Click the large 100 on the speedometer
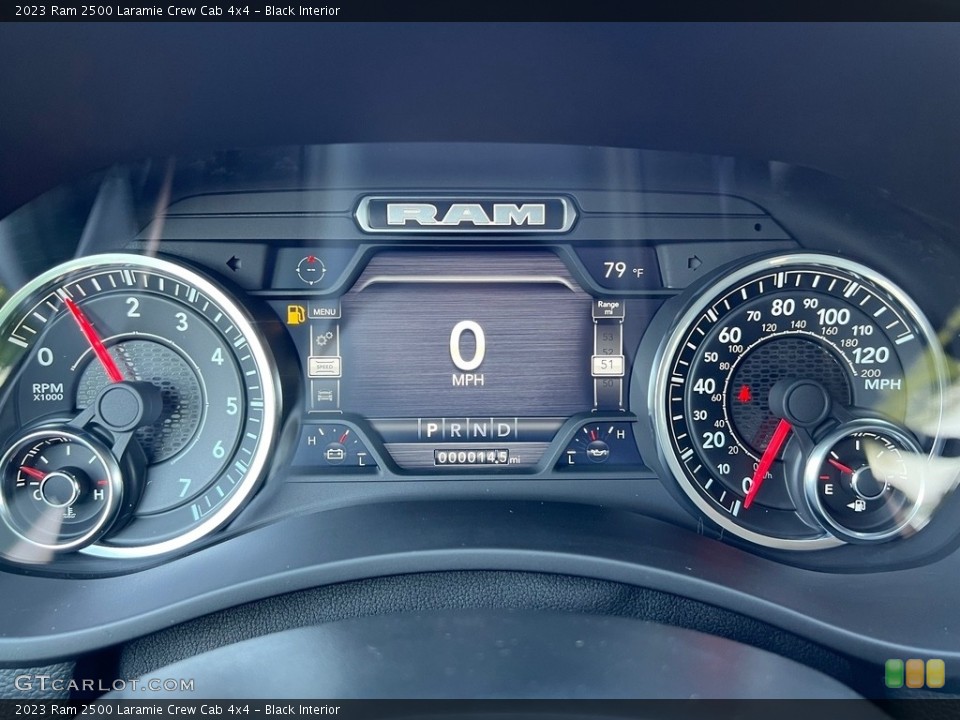Screen dimensions: 960x720 [x=833, y=317]
